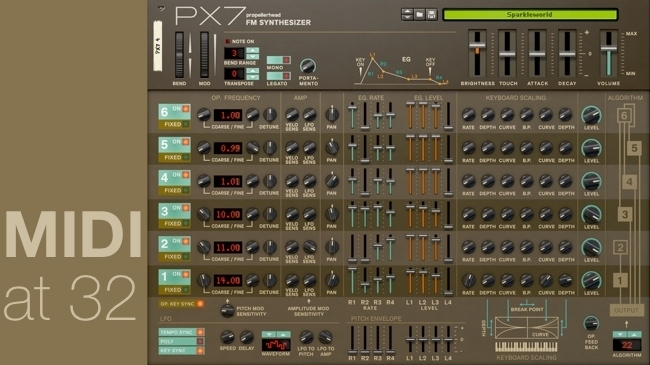Decrease Bend Range with the down arrow
Screen dimensions: 650x365
(252, 56)
